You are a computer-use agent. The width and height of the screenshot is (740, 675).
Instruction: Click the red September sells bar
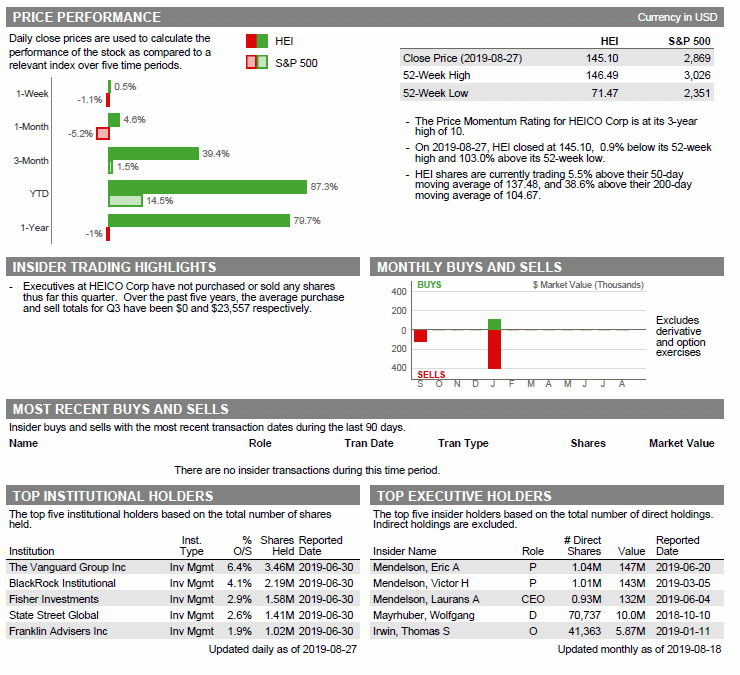[x=420, y=336]
